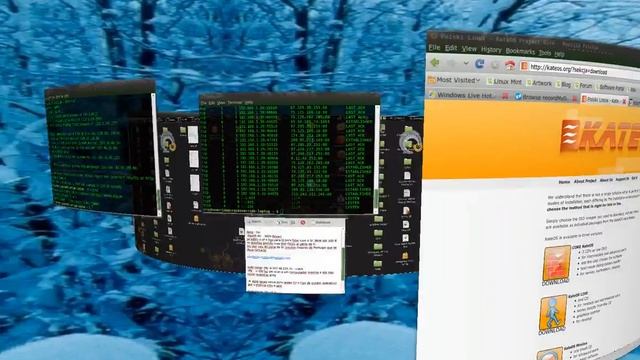The width and height of the screenshot is (640, 360).
Task: Open the Edit menu in Firefox
Action: point(451,48)
